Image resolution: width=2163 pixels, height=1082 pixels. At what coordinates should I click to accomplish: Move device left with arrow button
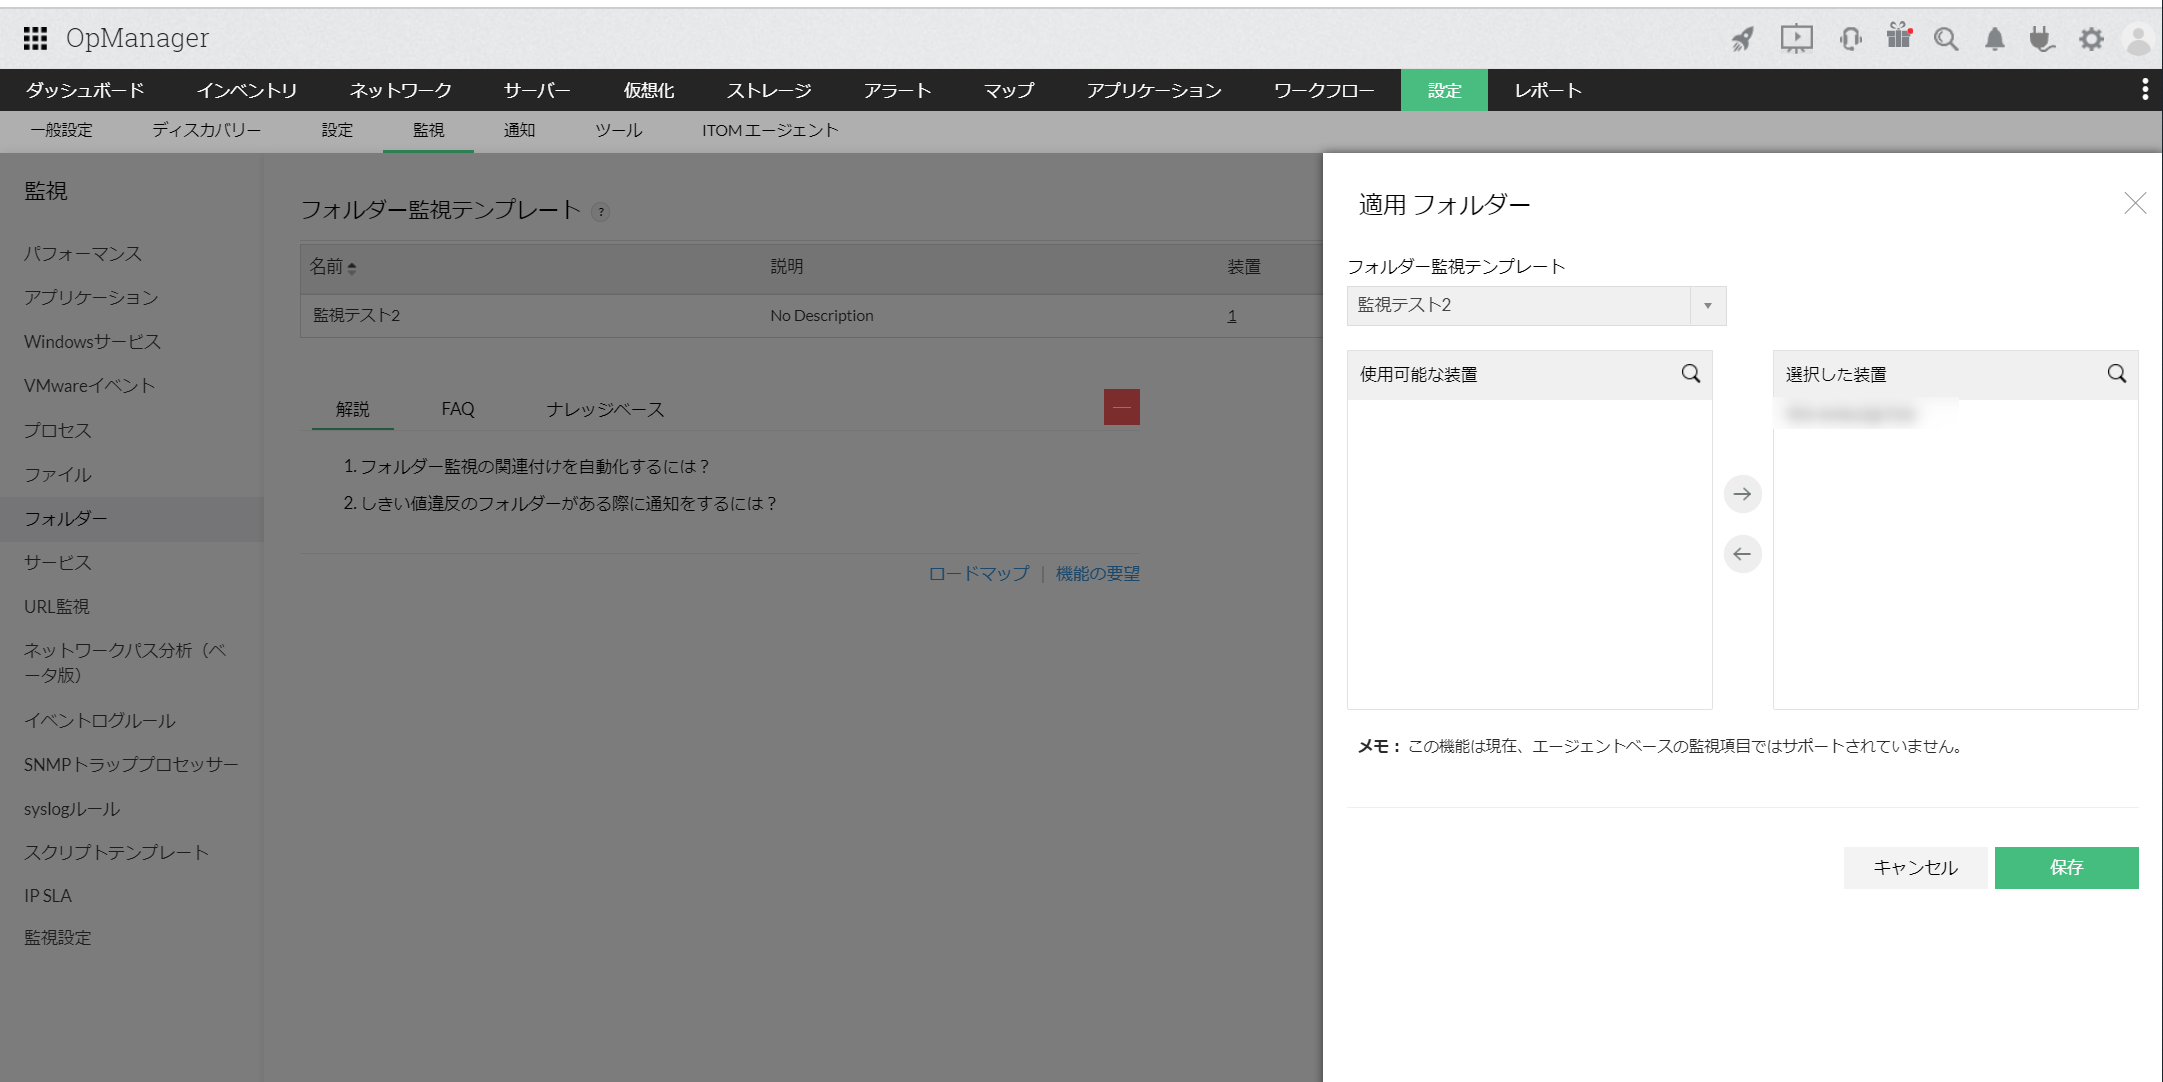pyautogui.click(x=1742, y=554)
